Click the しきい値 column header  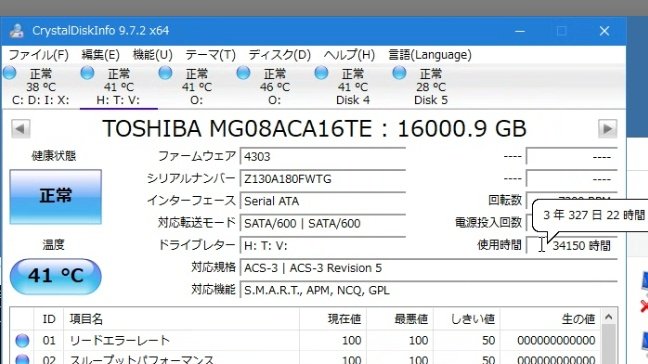pyautogui.click(x=467, y=319)
